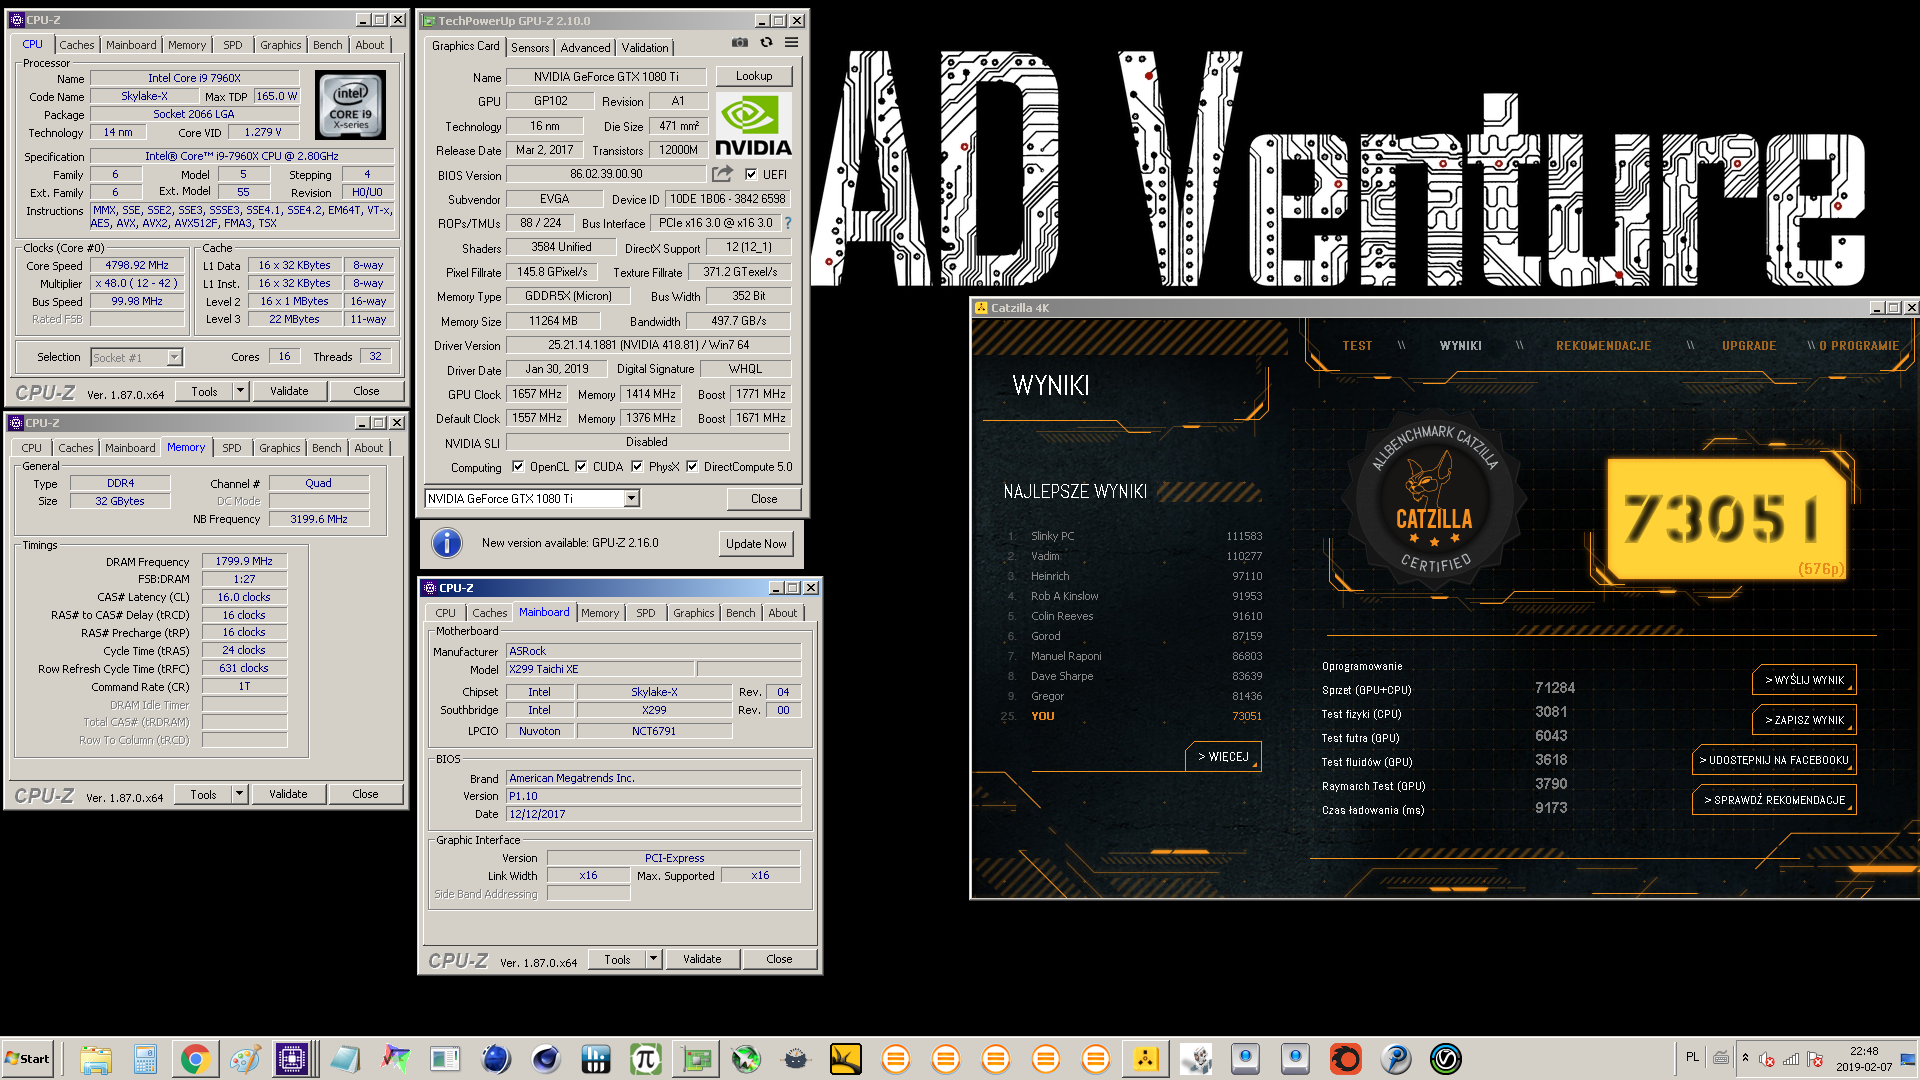Open Notepad from the taskbar

[345, 1059]
